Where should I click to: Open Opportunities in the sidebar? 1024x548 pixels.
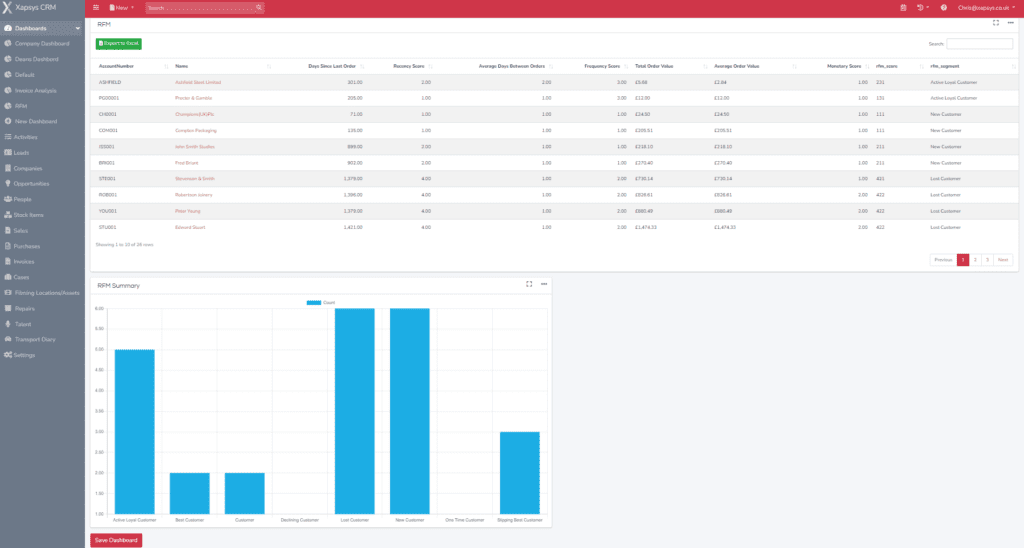31,184
